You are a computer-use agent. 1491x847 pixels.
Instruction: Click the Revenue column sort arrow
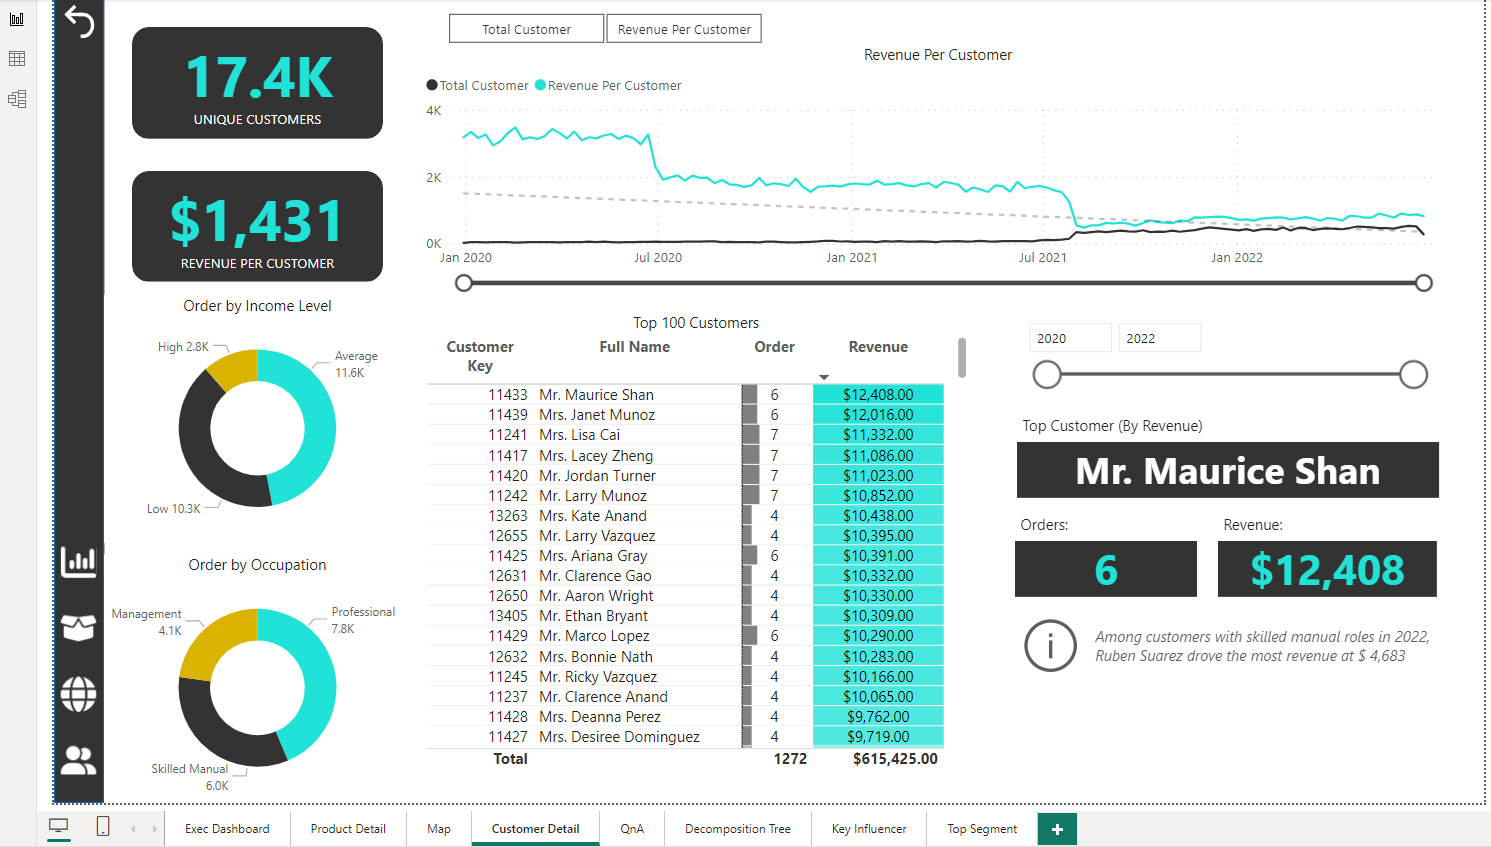coord(824,377)
